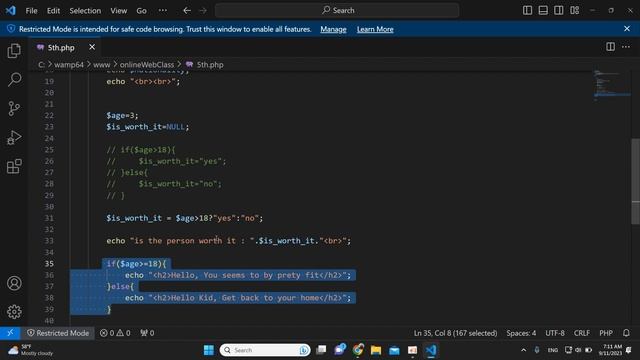
Task: Open the notifications bell
Action: coord(626,333)
